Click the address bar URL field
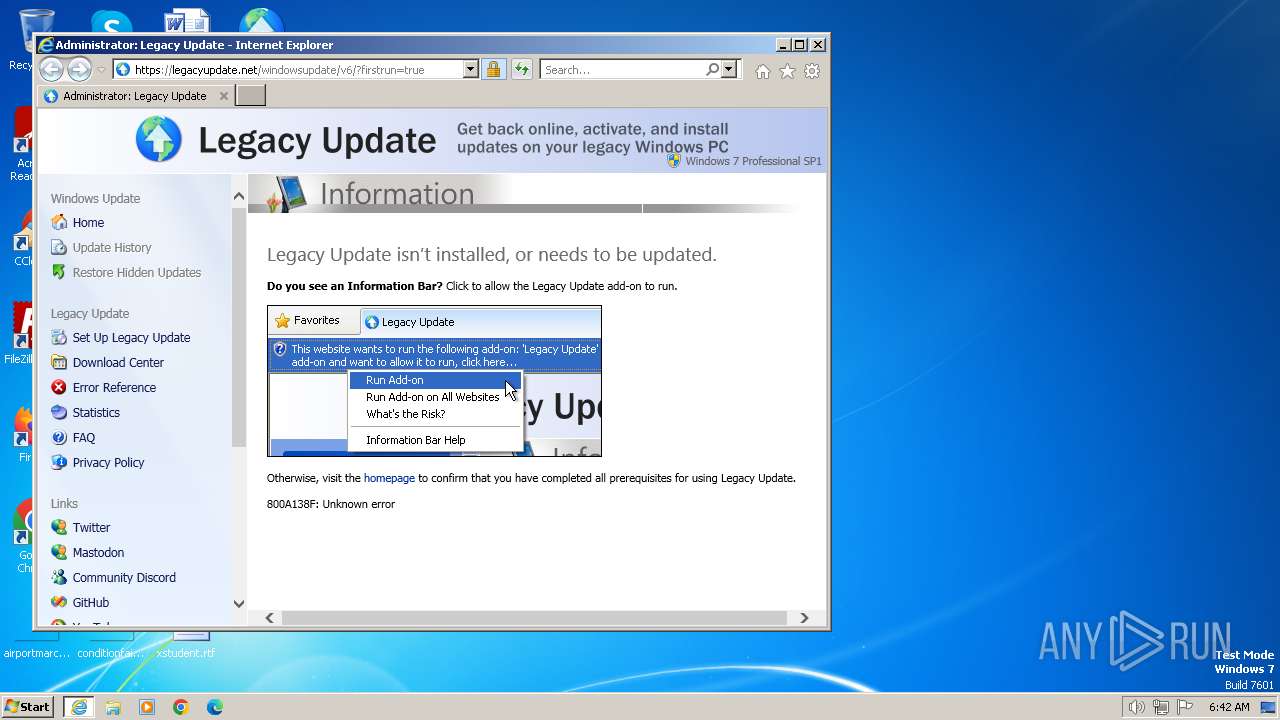This screenshot has width=1280, height=720. pos(297,70)
